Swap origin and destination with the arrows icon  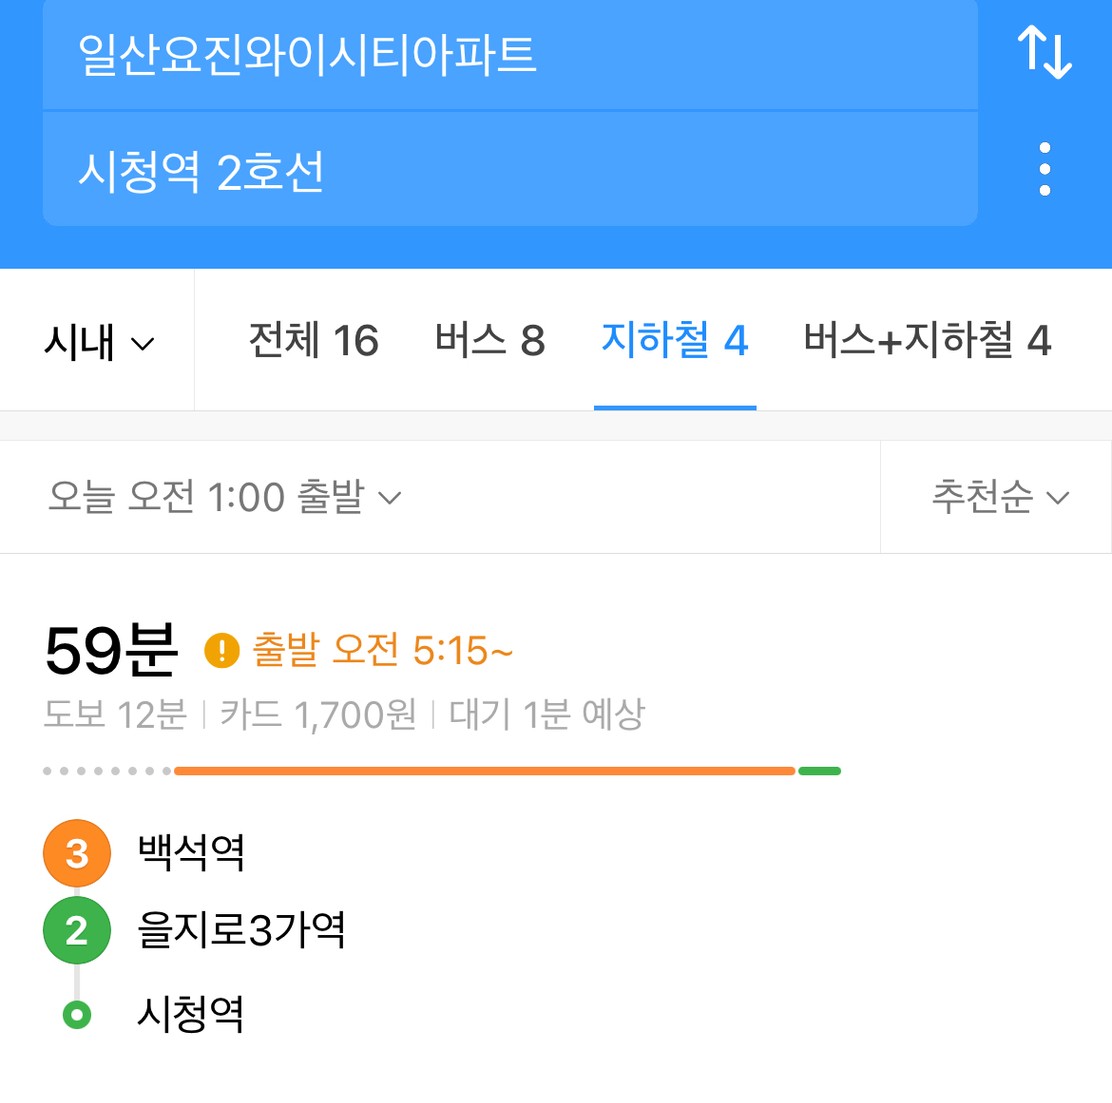[x=1045, y=52]
